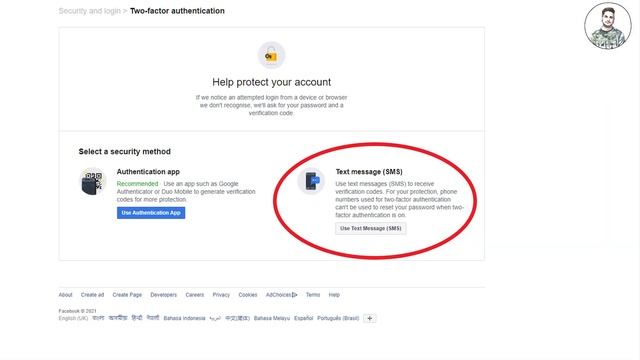Open the Create ad footer link

click(x=92, y=295)
